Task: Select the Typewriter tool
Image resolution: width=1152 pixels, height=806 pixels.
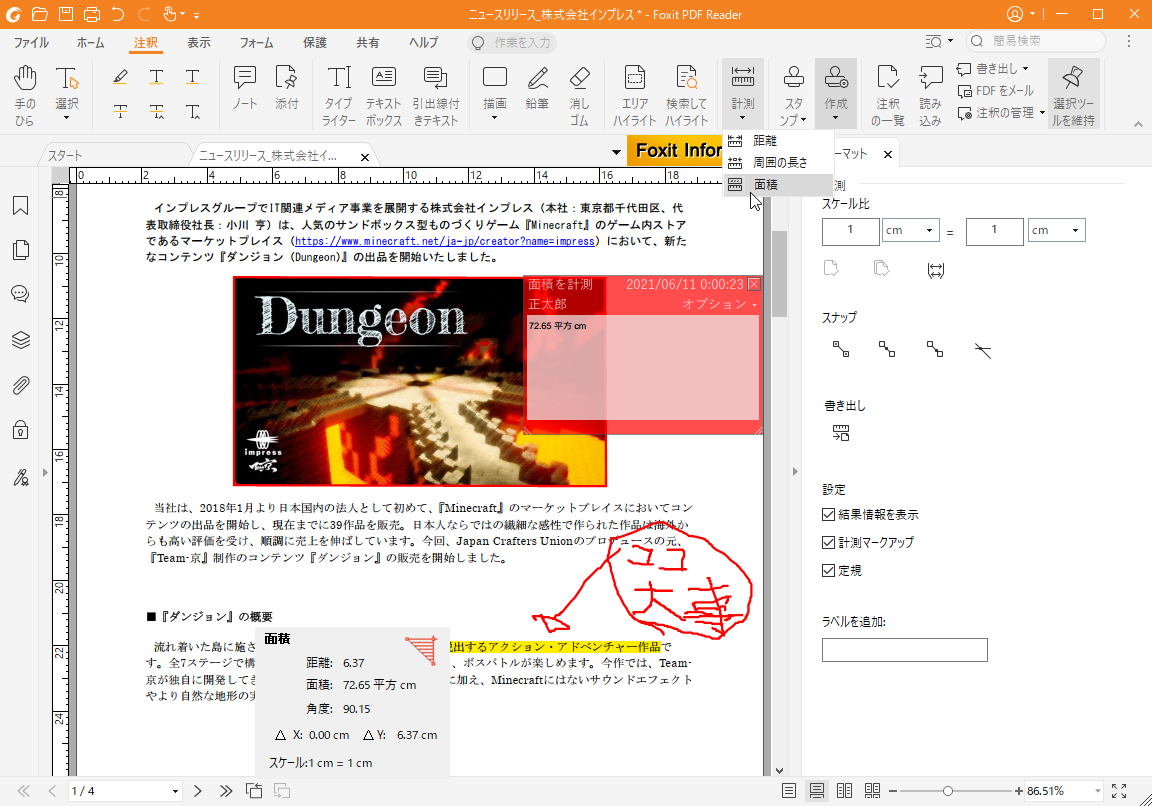Action: [x=339, y=95]
